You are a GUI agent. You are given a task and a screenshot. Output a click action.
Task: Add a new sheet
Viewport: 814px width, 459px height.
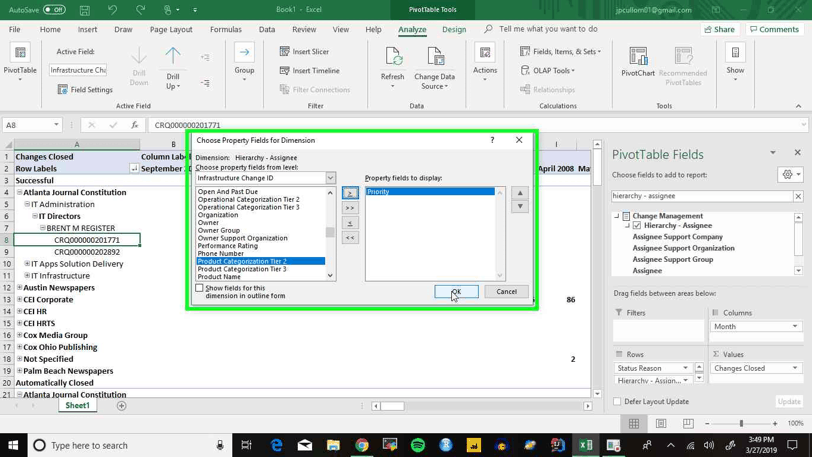[x=121, y=406]
